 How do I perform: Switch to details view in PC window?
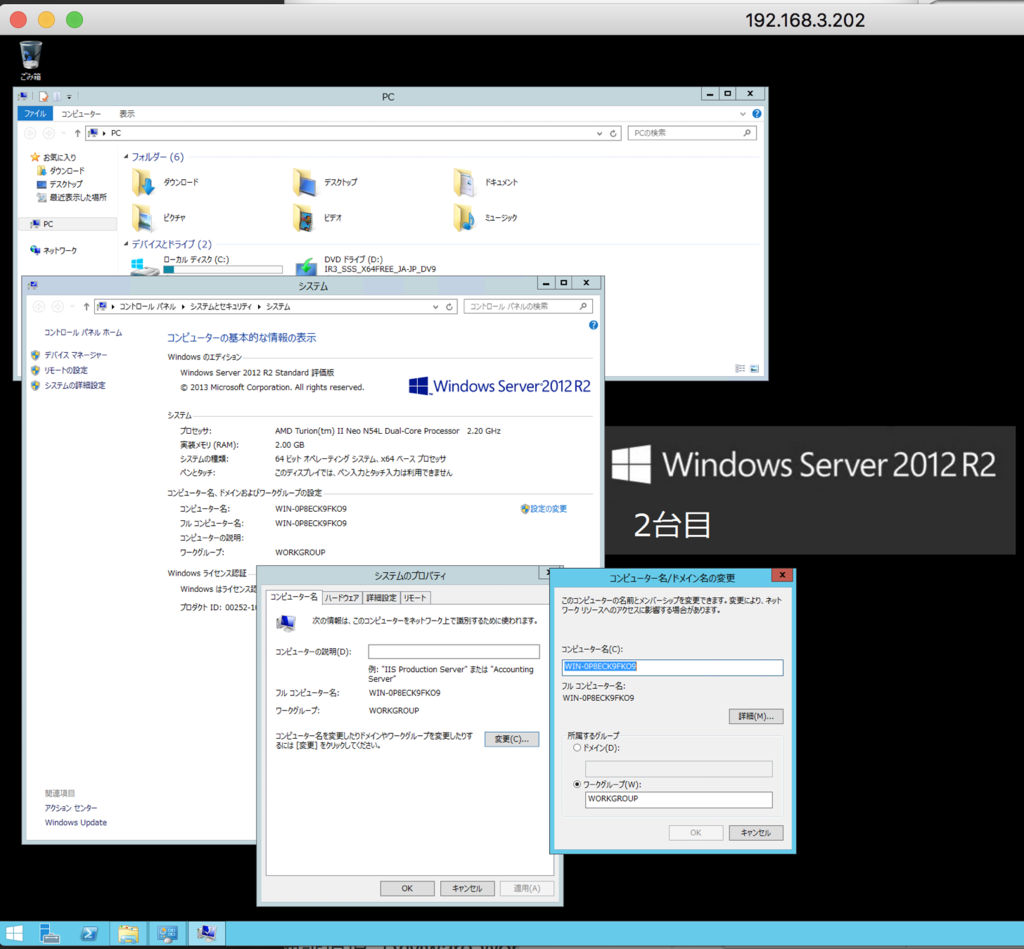[x=740, y=369]
